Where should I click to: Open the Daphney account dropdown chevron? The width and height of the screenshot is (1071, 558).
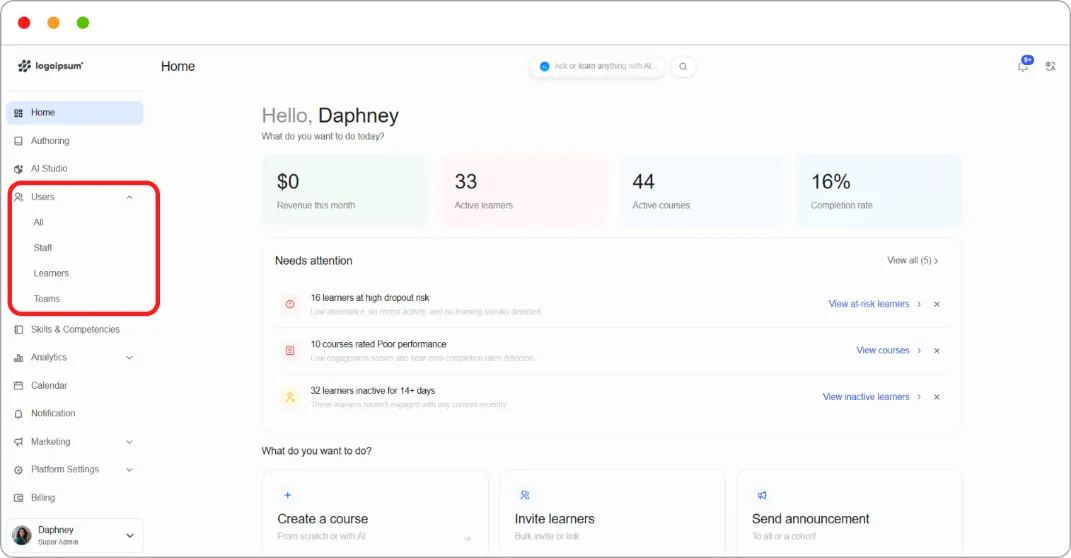pyautogui.click(x=130, y=536)
